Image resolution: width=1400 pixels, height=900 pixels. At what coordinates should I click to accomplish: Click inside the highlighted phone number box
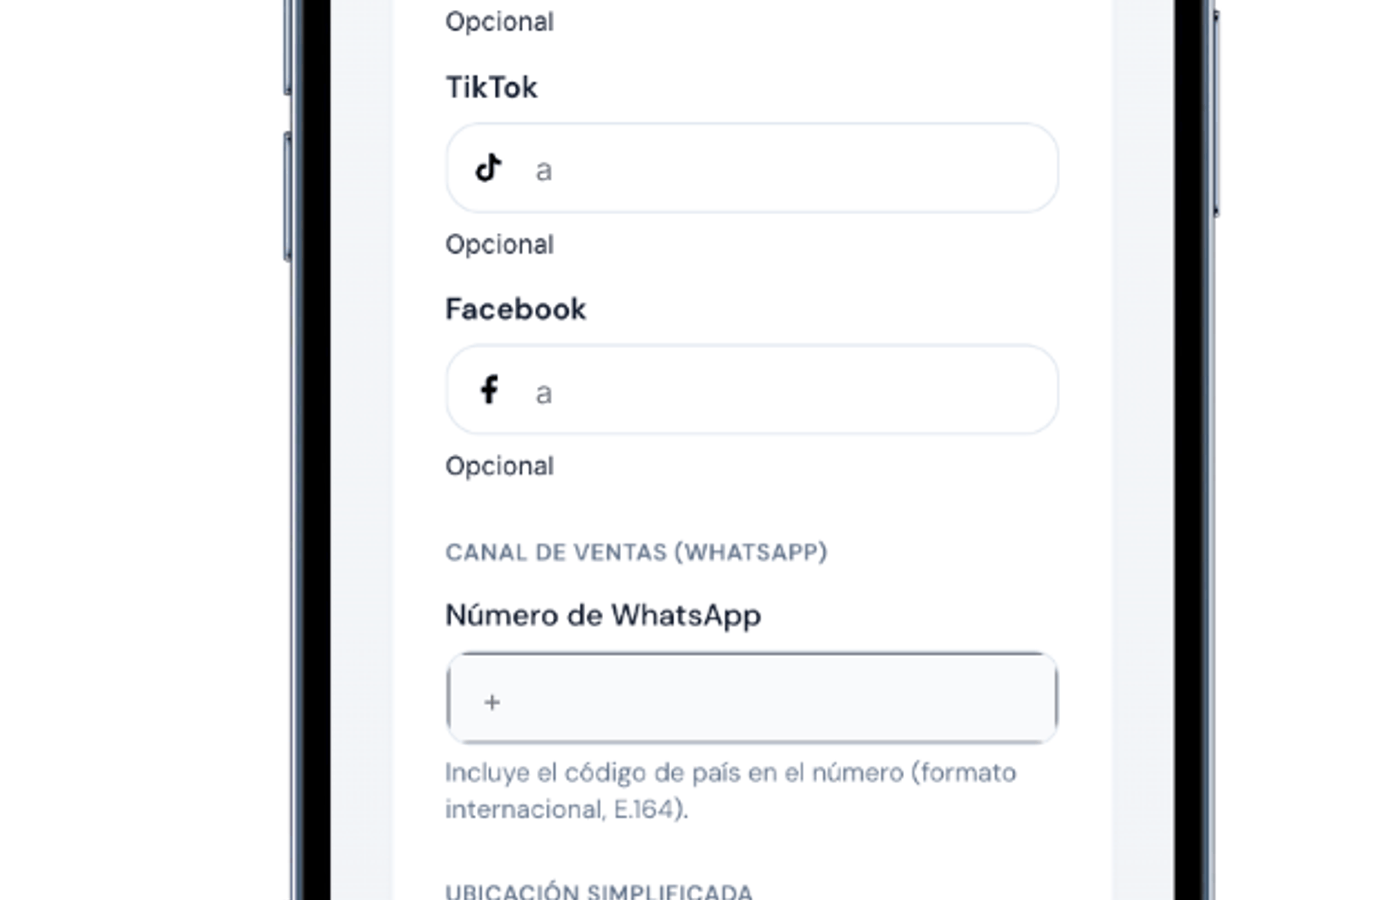click(x=750, y=700)
